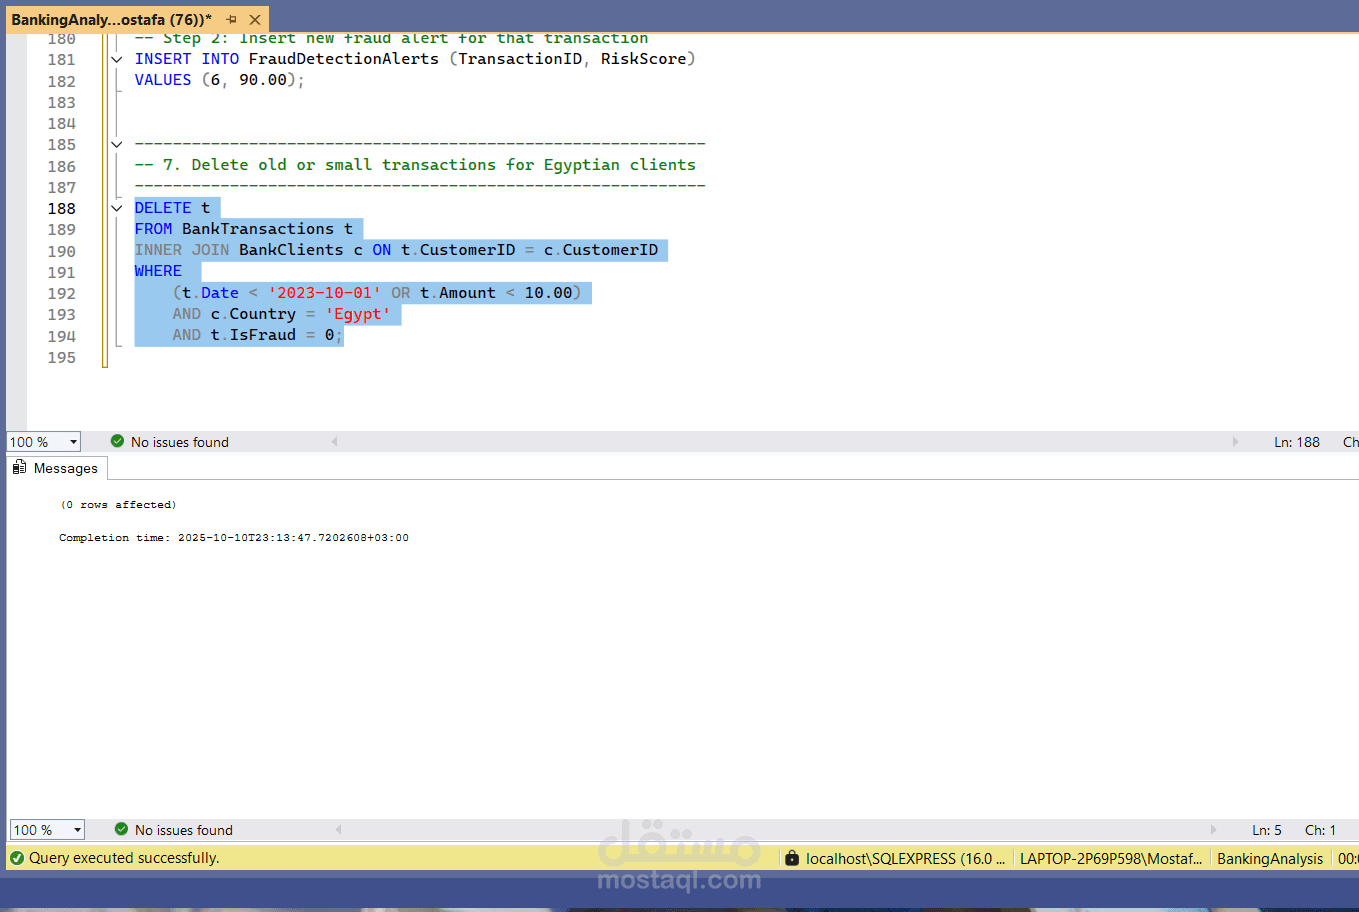1359x912 pixels.
Task: Click 'No issues found' under the Messages pane
Action: 184,830
